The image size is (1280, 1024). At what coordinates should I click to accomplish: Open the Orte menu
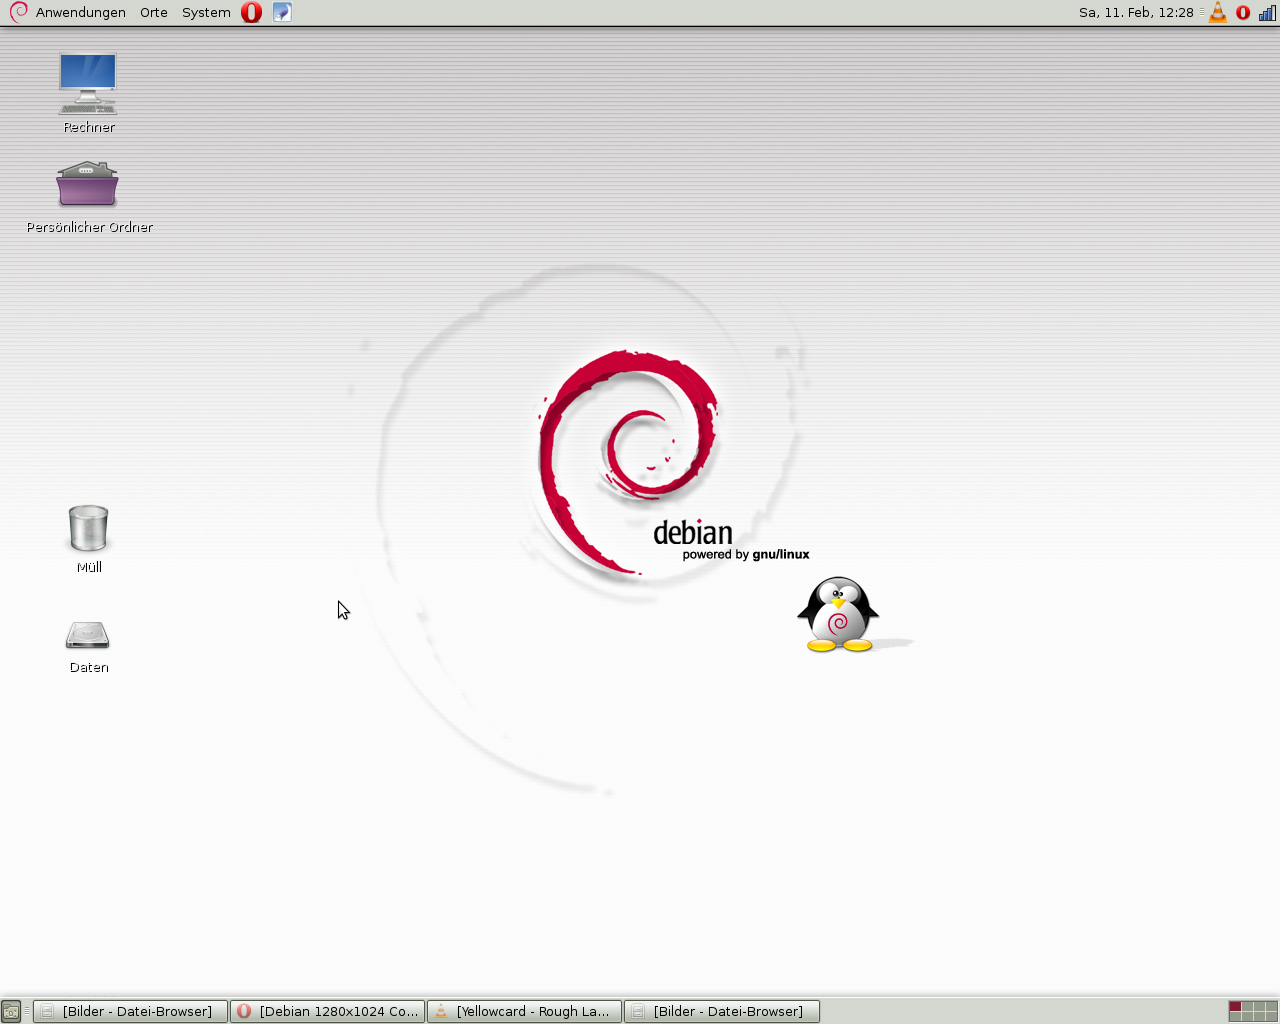(x=153, y=13)
